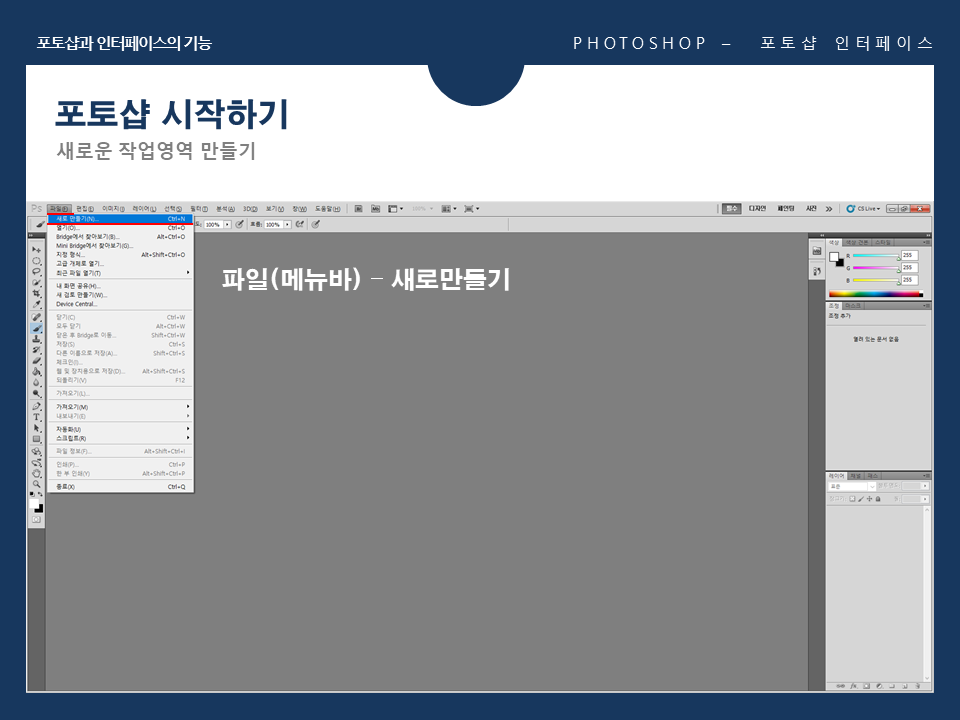This screenshot has height=720, width=960.
Task: Click foreground color swatch in Color panel
Action: pyautogui.click(x=834, y=257)
